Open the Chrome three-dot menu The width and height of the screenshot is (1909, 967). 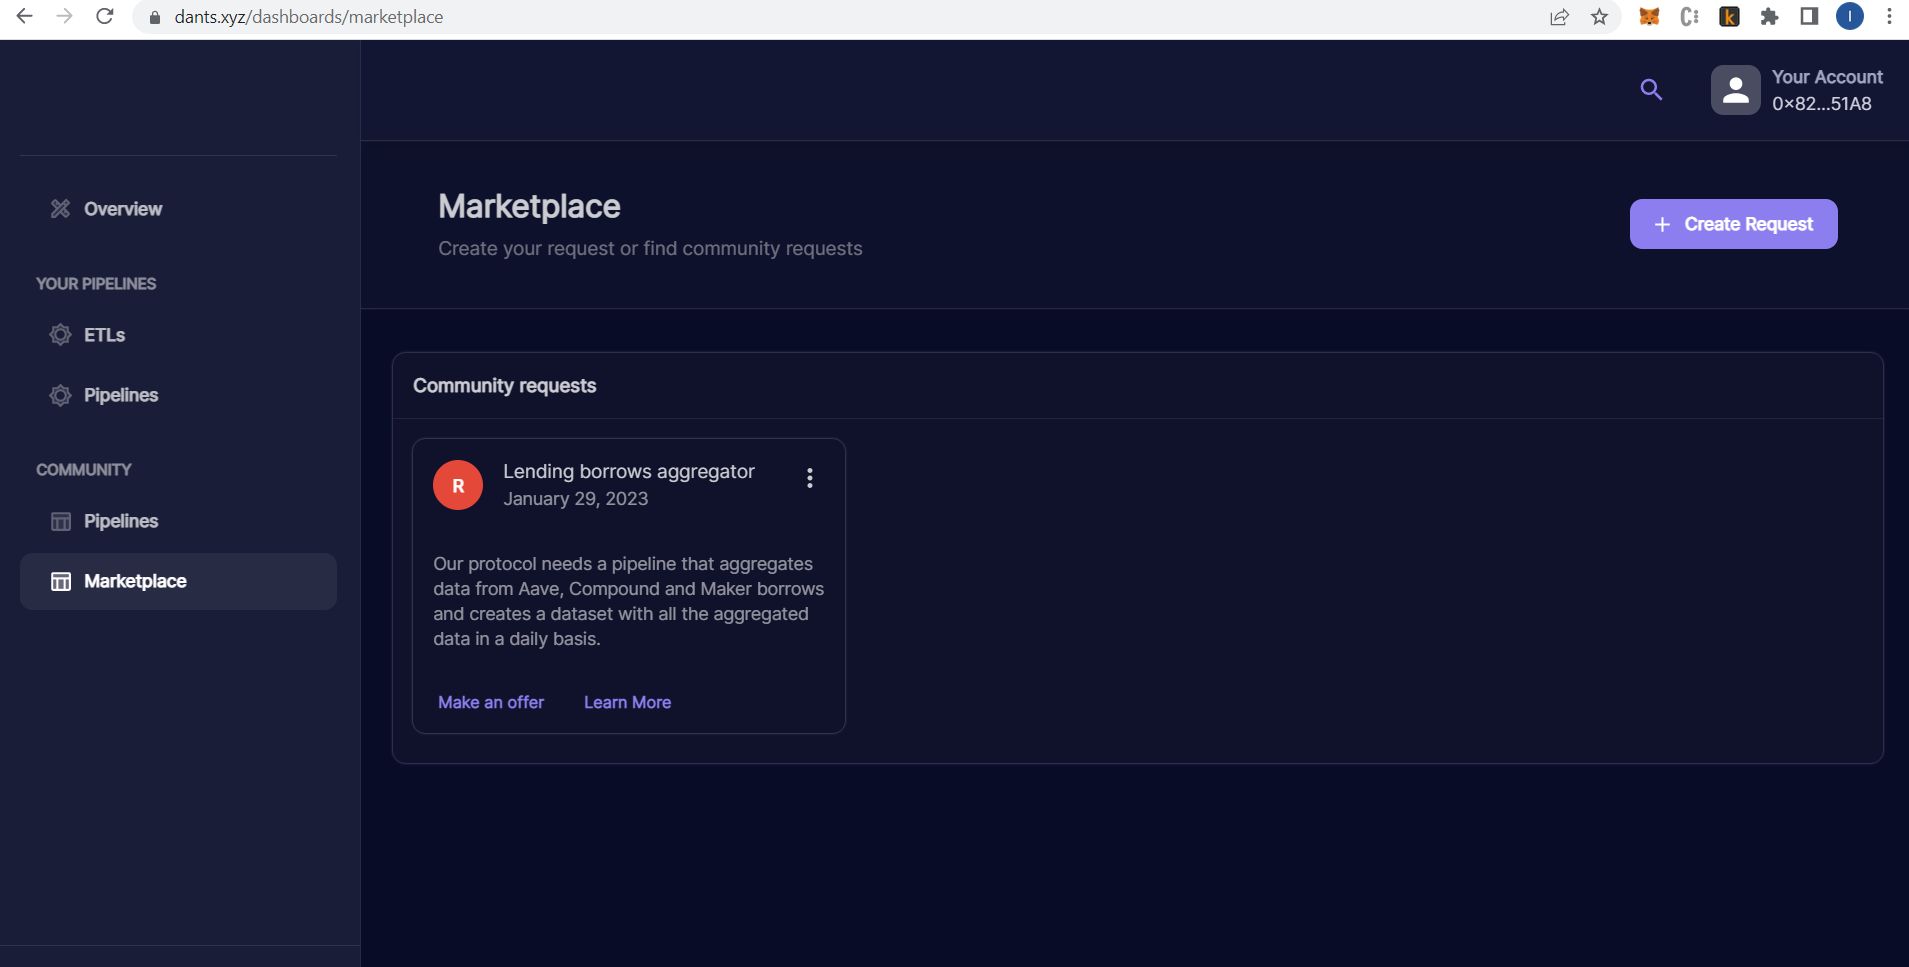(1889, 17)
